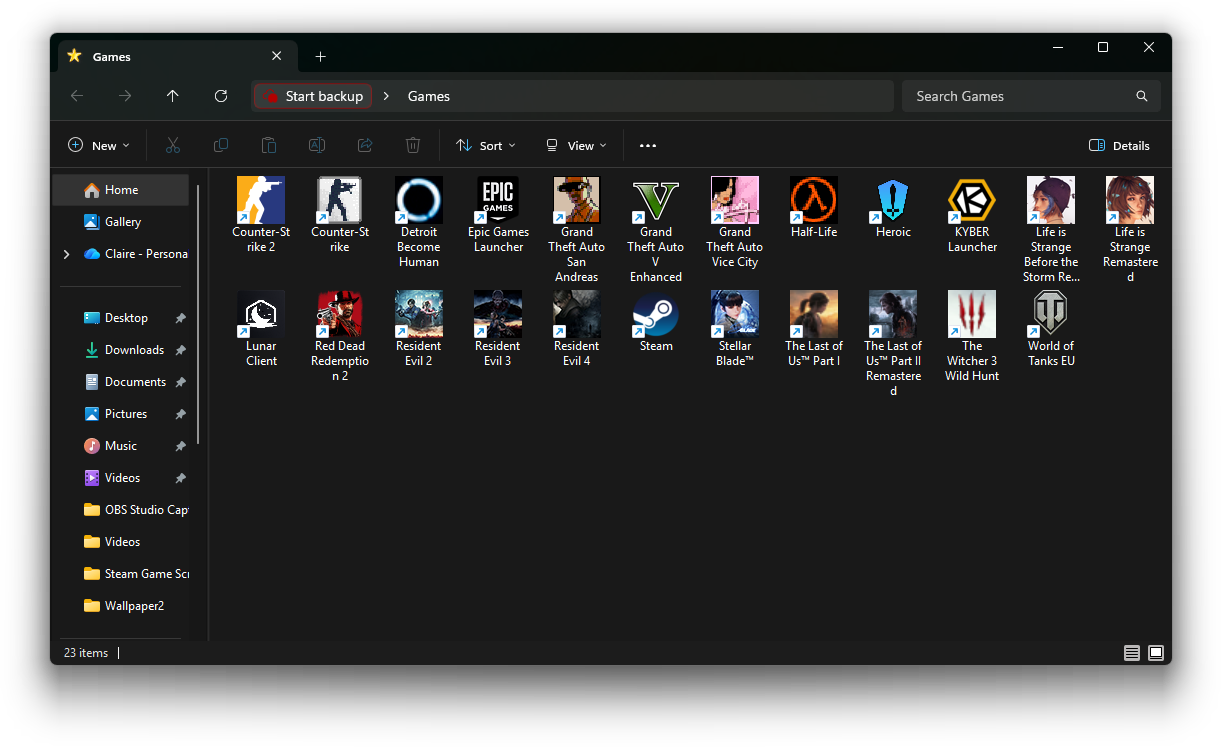Click the pin icon beside Documents
Screen dimensions: 1222x748
(x=181, y=382)
